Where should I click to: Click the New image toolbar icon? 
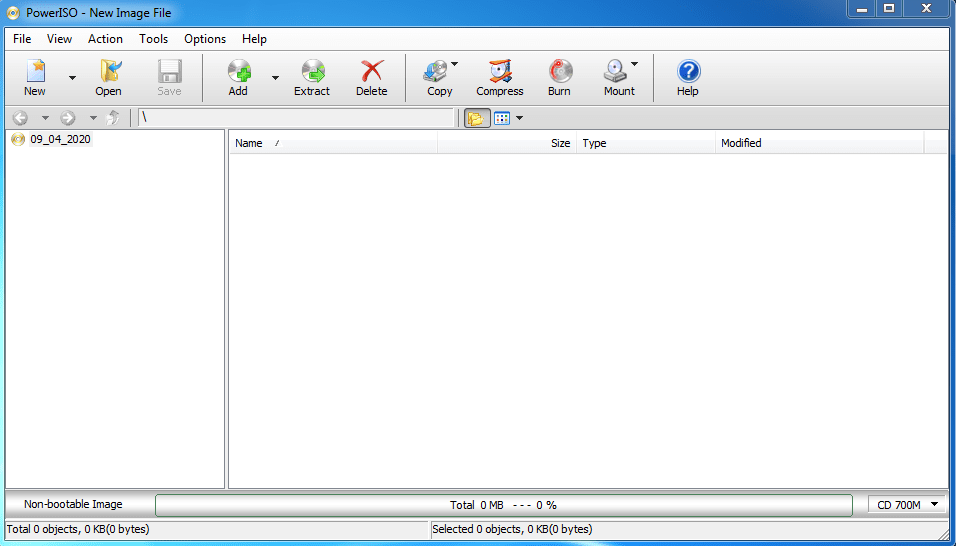tap(35, 77)
